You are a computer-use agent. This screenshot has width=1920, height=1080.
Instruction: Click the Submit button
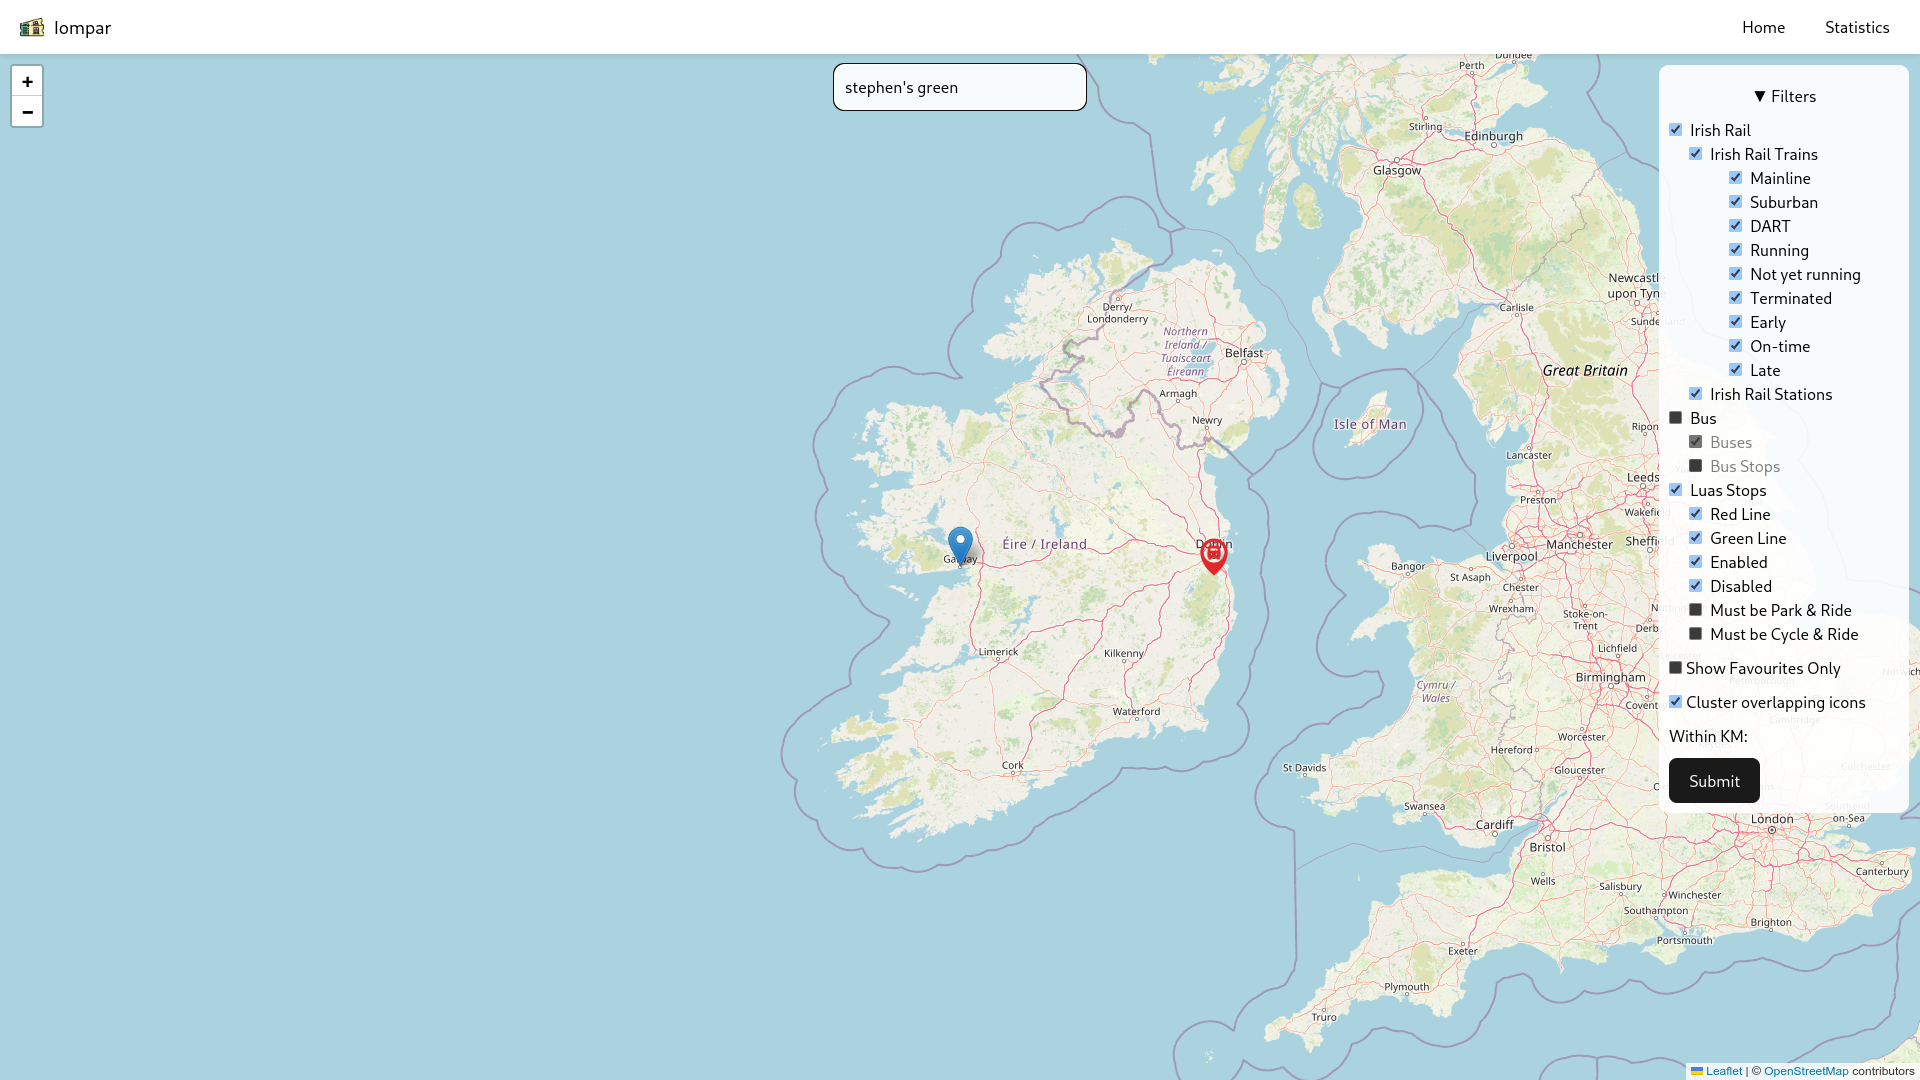pos(1714,781)
